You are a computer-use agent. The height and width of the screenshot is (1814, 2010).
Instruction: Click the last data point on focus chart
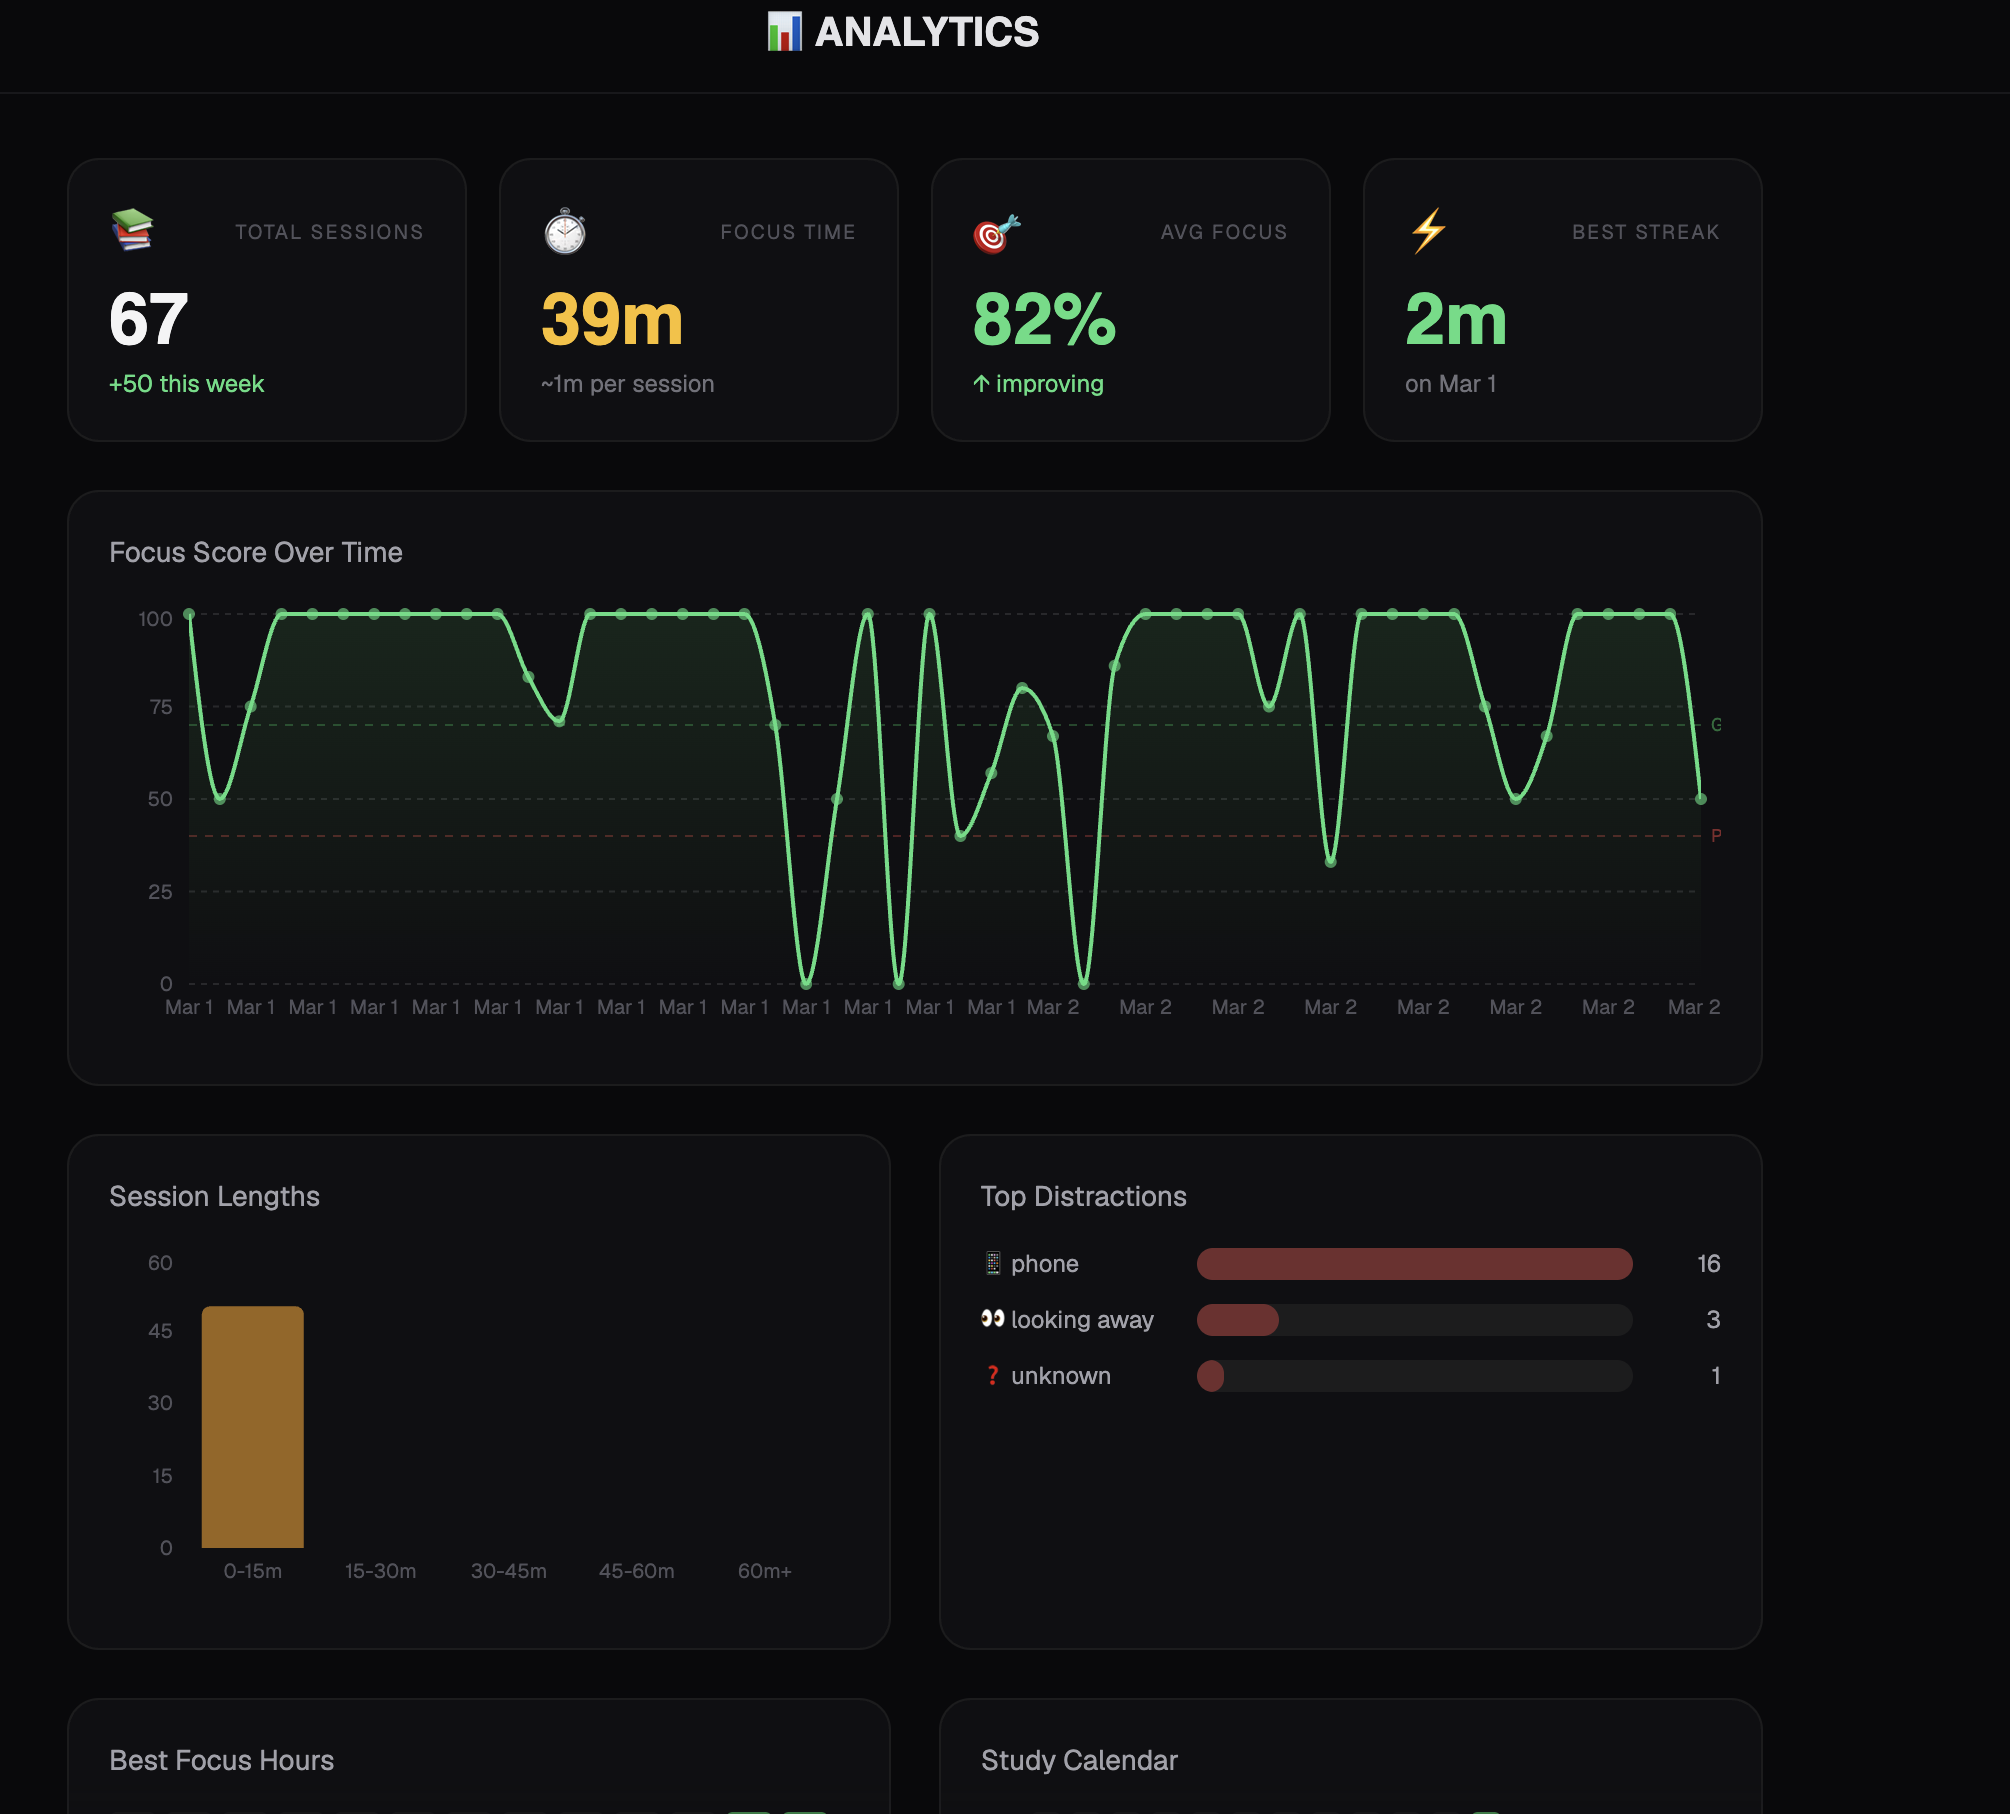(1700, 799)
